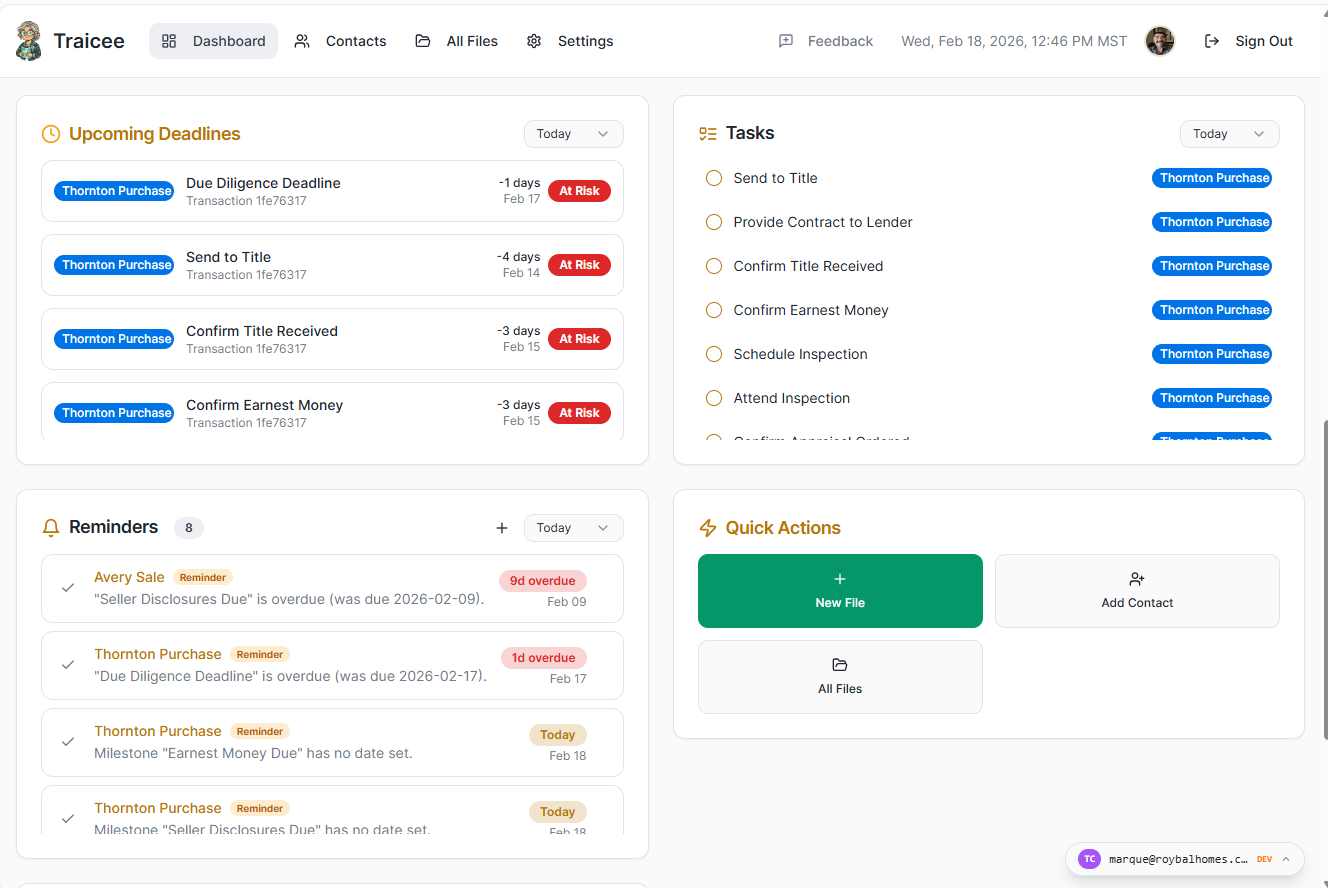Click At Risk badge on Confirm Earnest Money deadline

click(579, 413)
